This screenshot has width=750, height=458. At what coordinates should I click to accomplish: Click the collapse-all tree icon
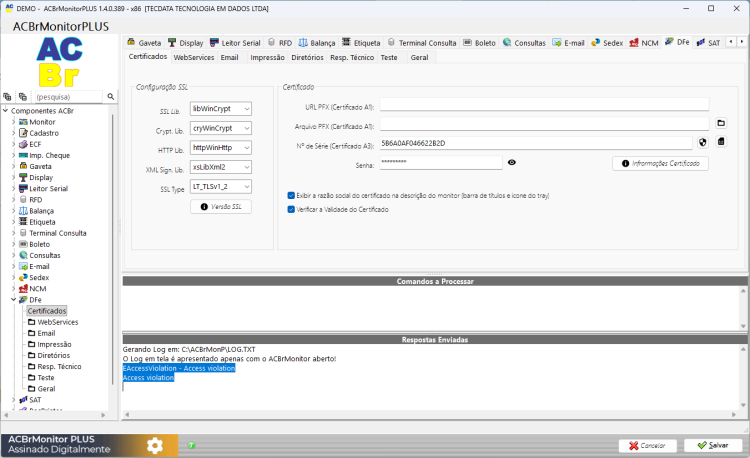pos(22,97)
